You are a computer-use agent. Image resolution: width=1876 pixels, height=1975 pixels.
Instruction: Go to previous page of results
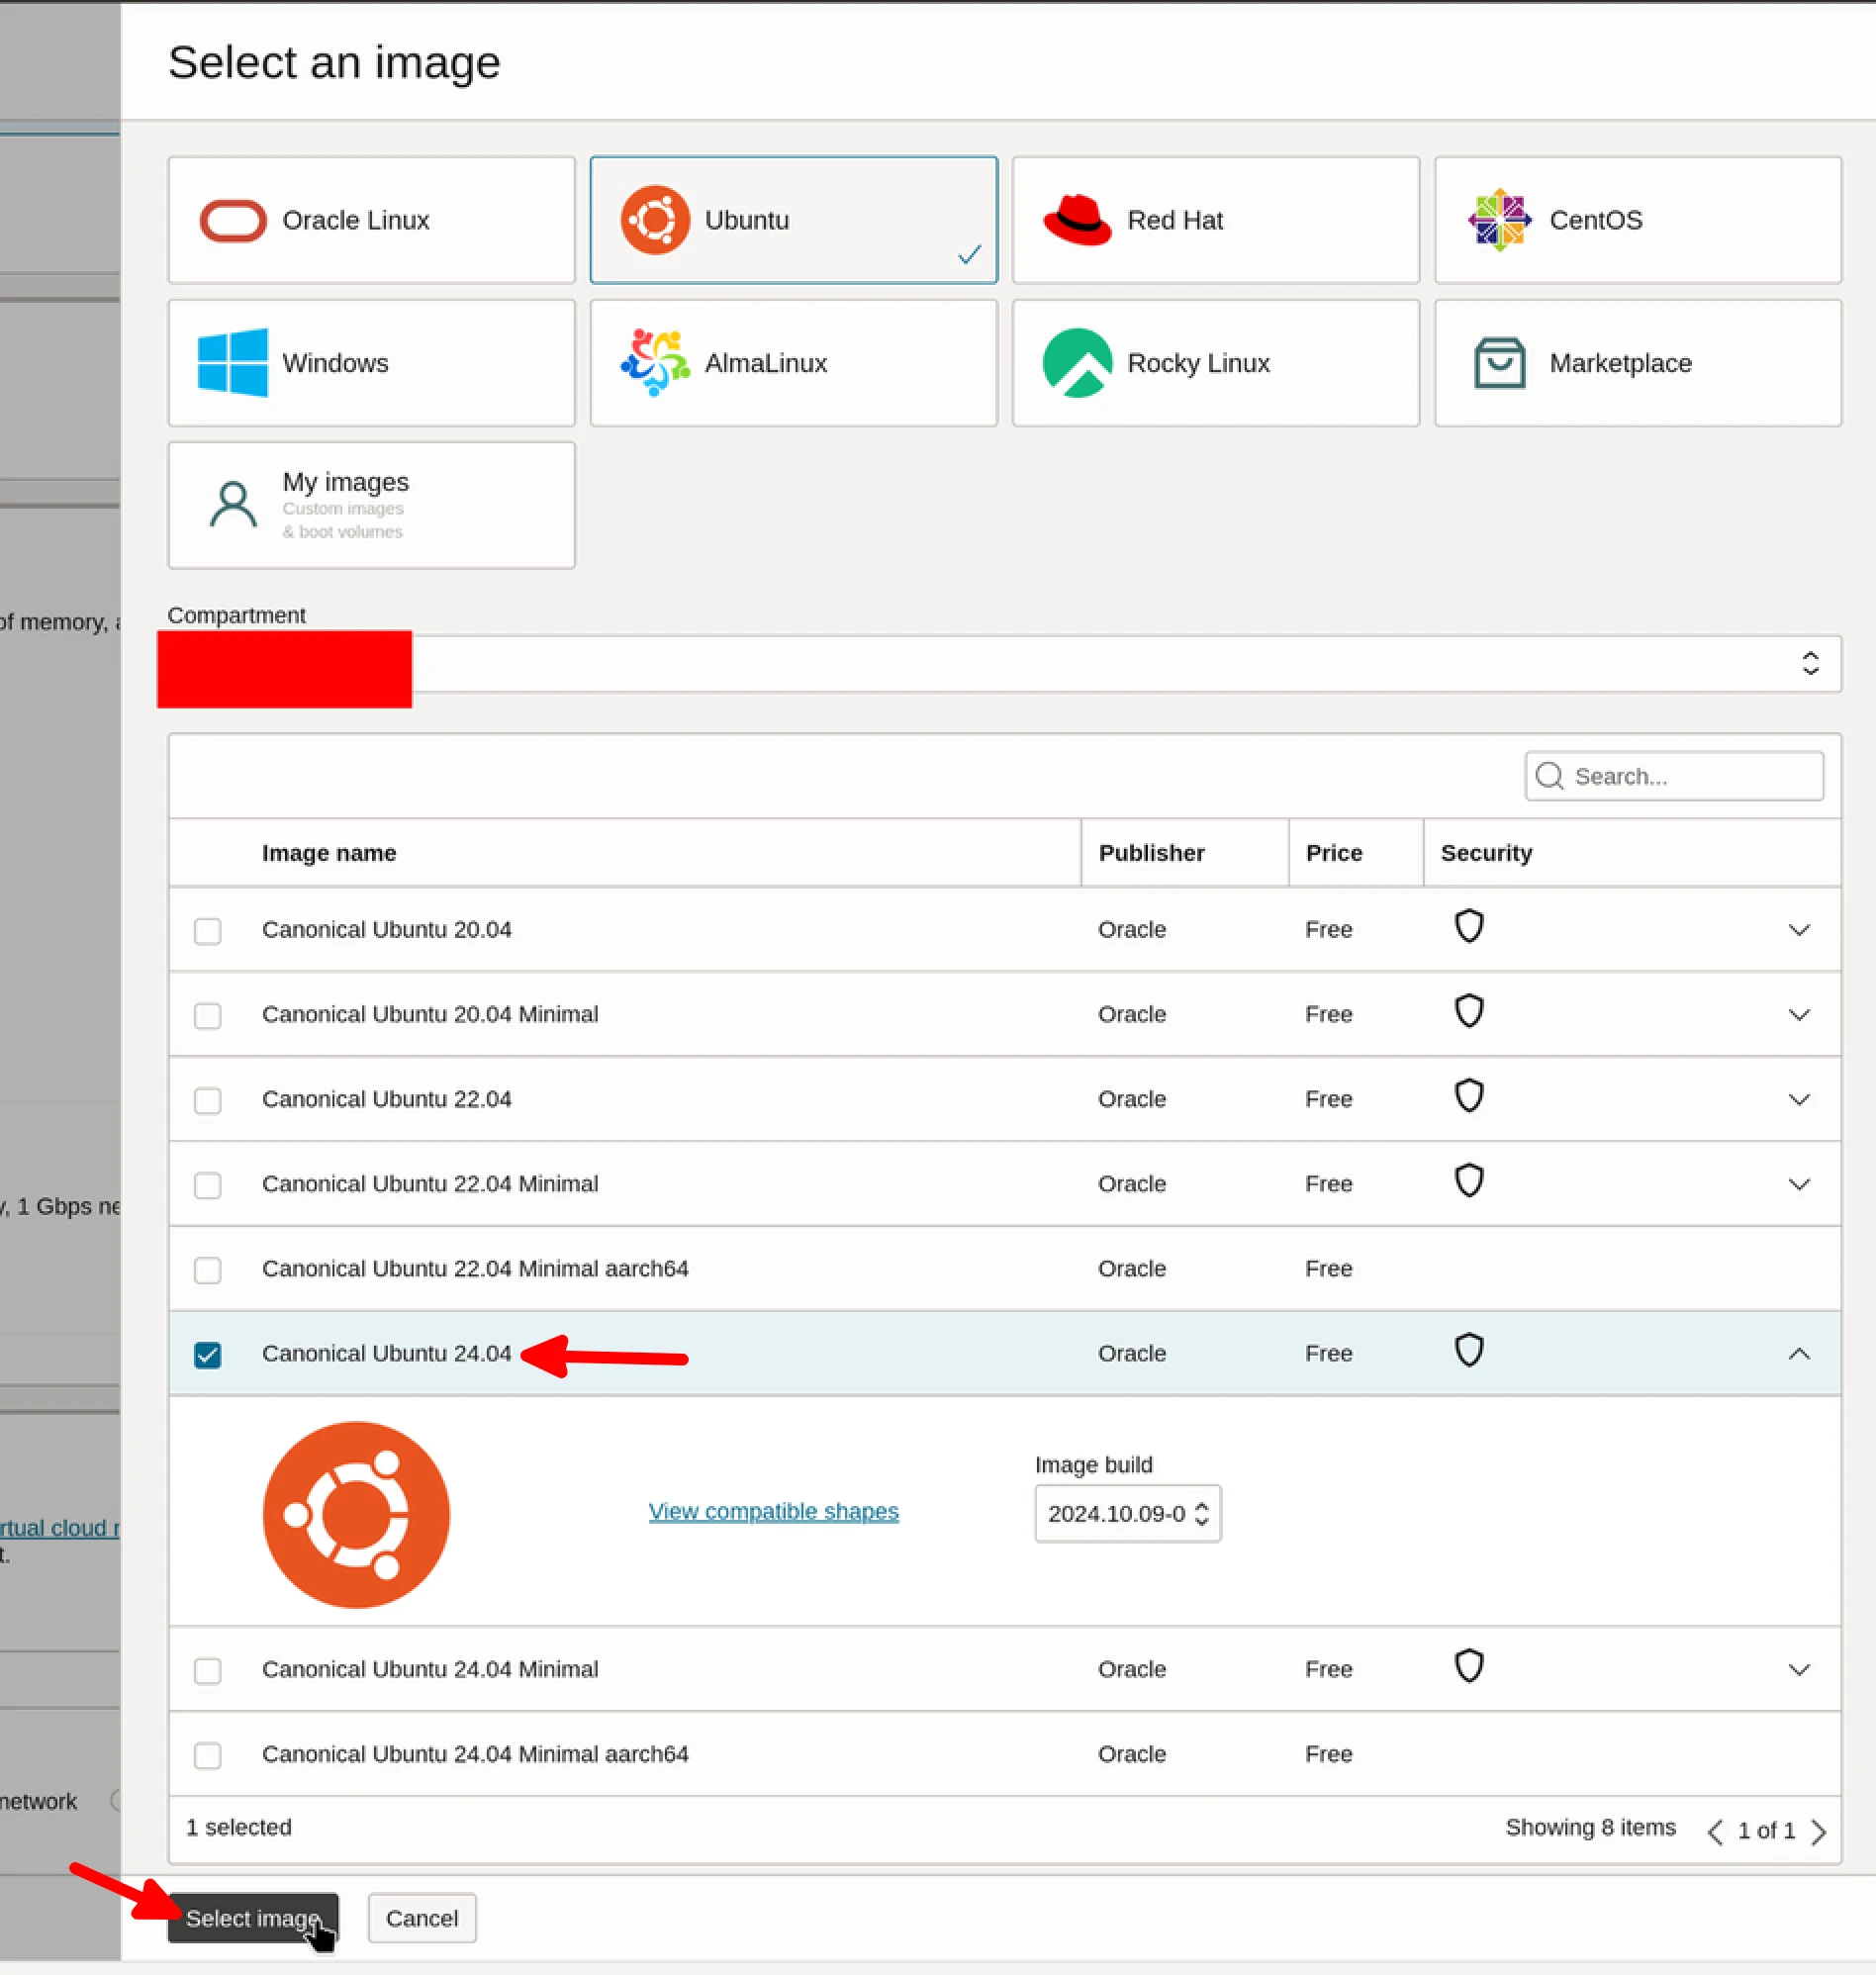click(1715, 1832)
